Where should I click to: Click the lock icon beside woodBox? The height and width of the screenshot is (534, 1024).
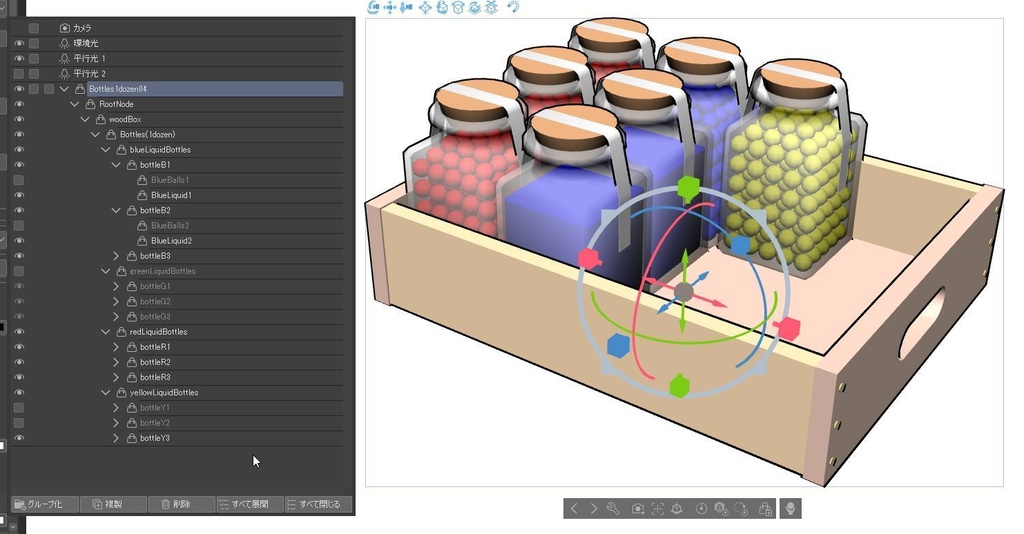[x=101, y=119]
